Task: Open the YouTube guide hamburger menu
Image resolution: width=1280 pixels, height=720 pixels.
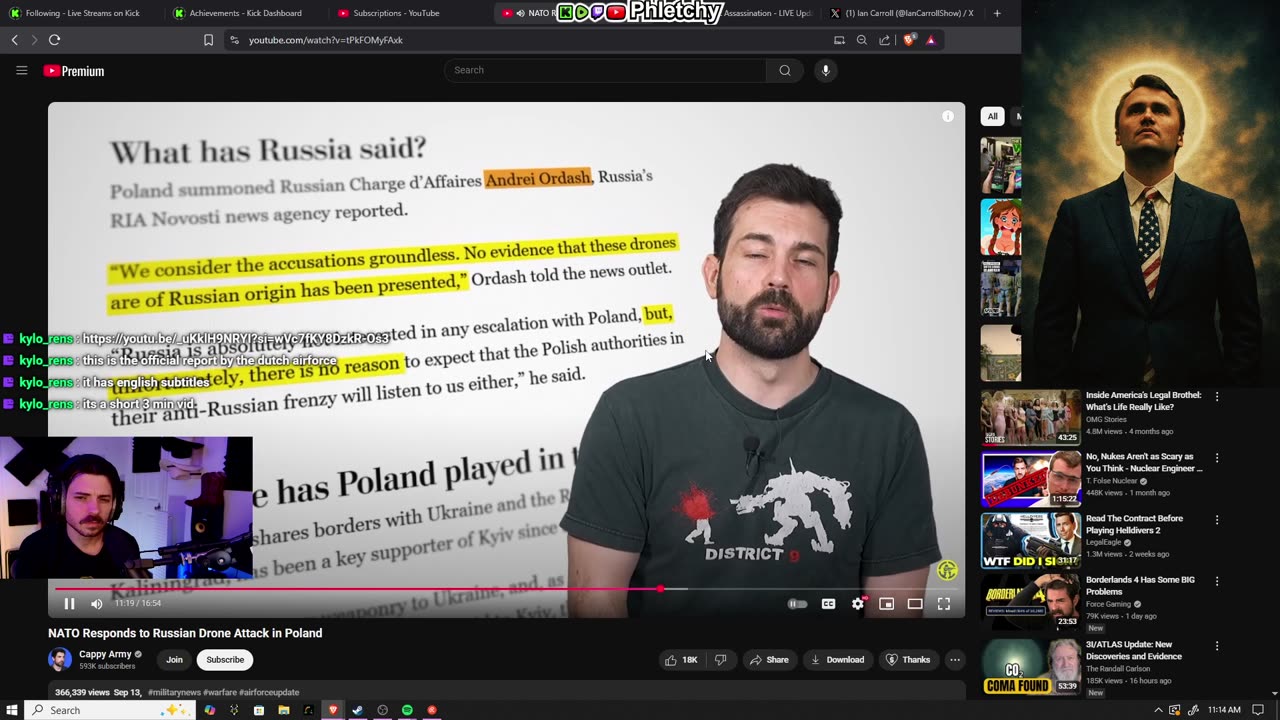Action: [x=21, y=70]
